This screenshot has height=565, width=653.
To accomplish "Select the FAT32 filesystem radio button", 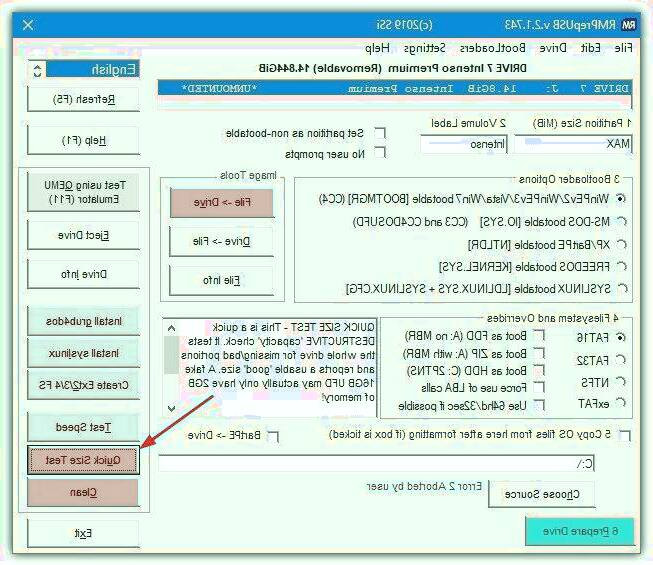I will [621, 359].
